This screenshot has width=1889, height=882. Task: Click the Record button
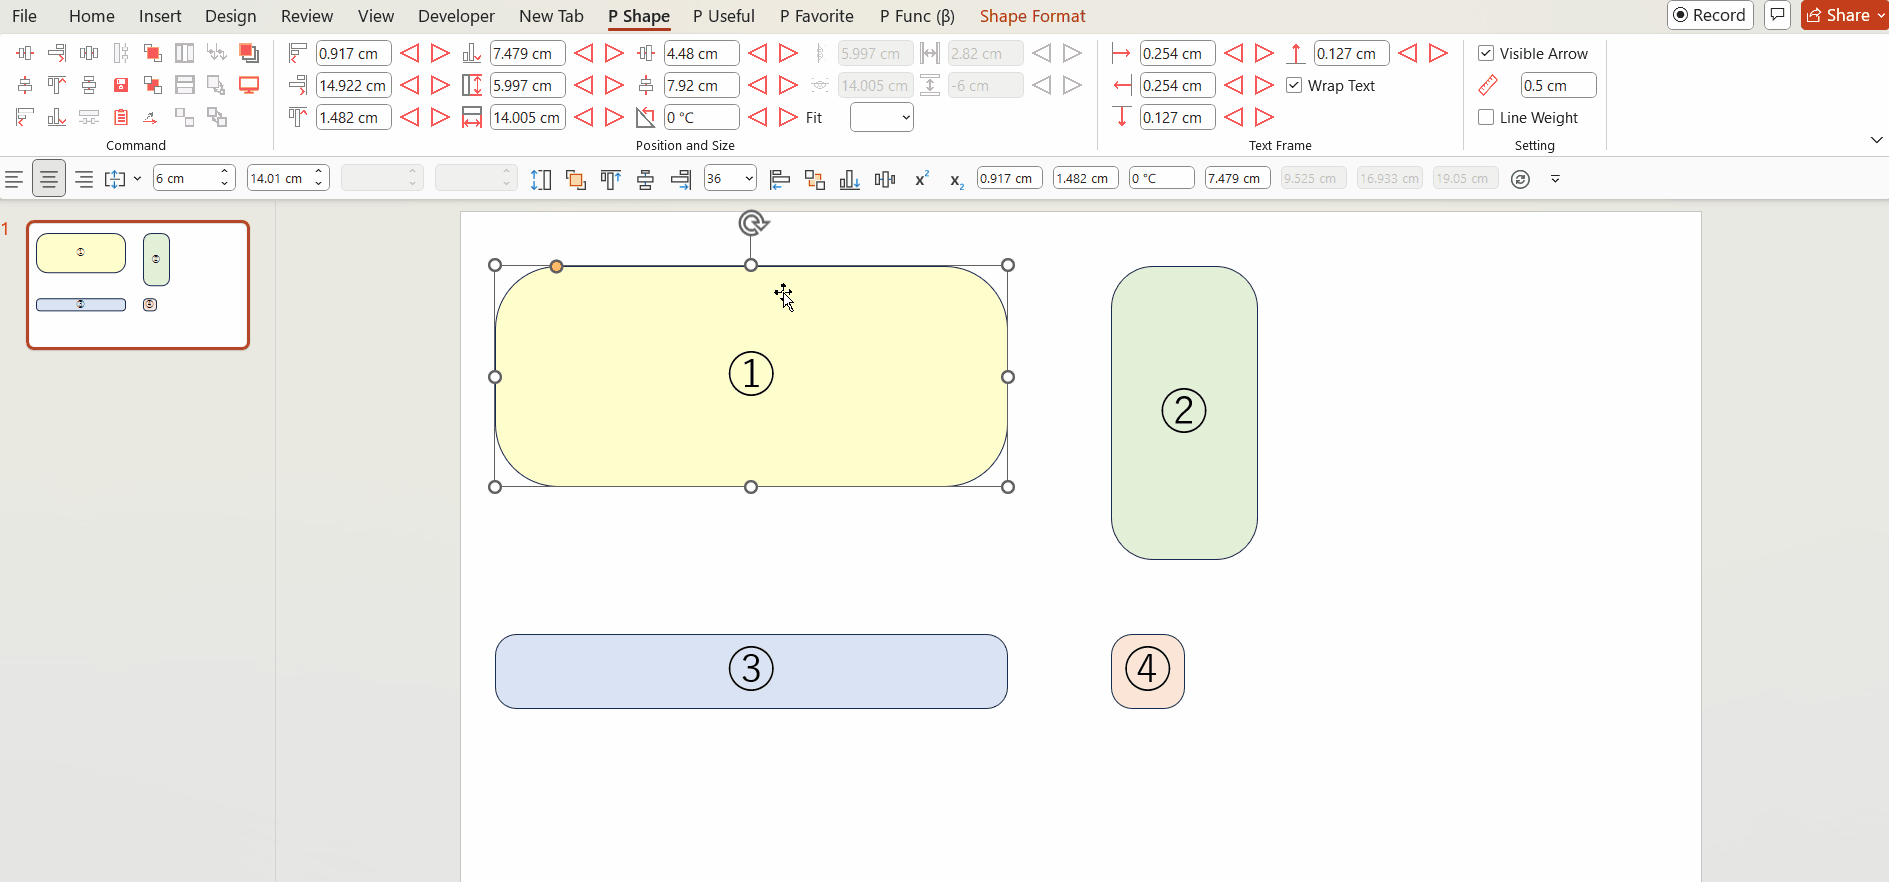[x=1710, y=15]
